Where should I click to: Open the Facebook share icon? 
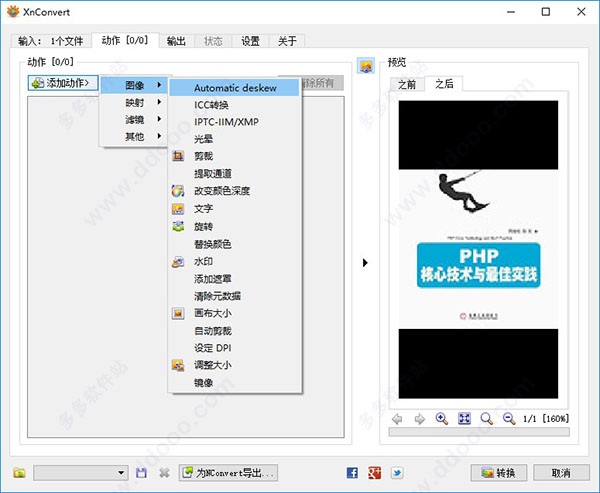click(x=352, y=473)
